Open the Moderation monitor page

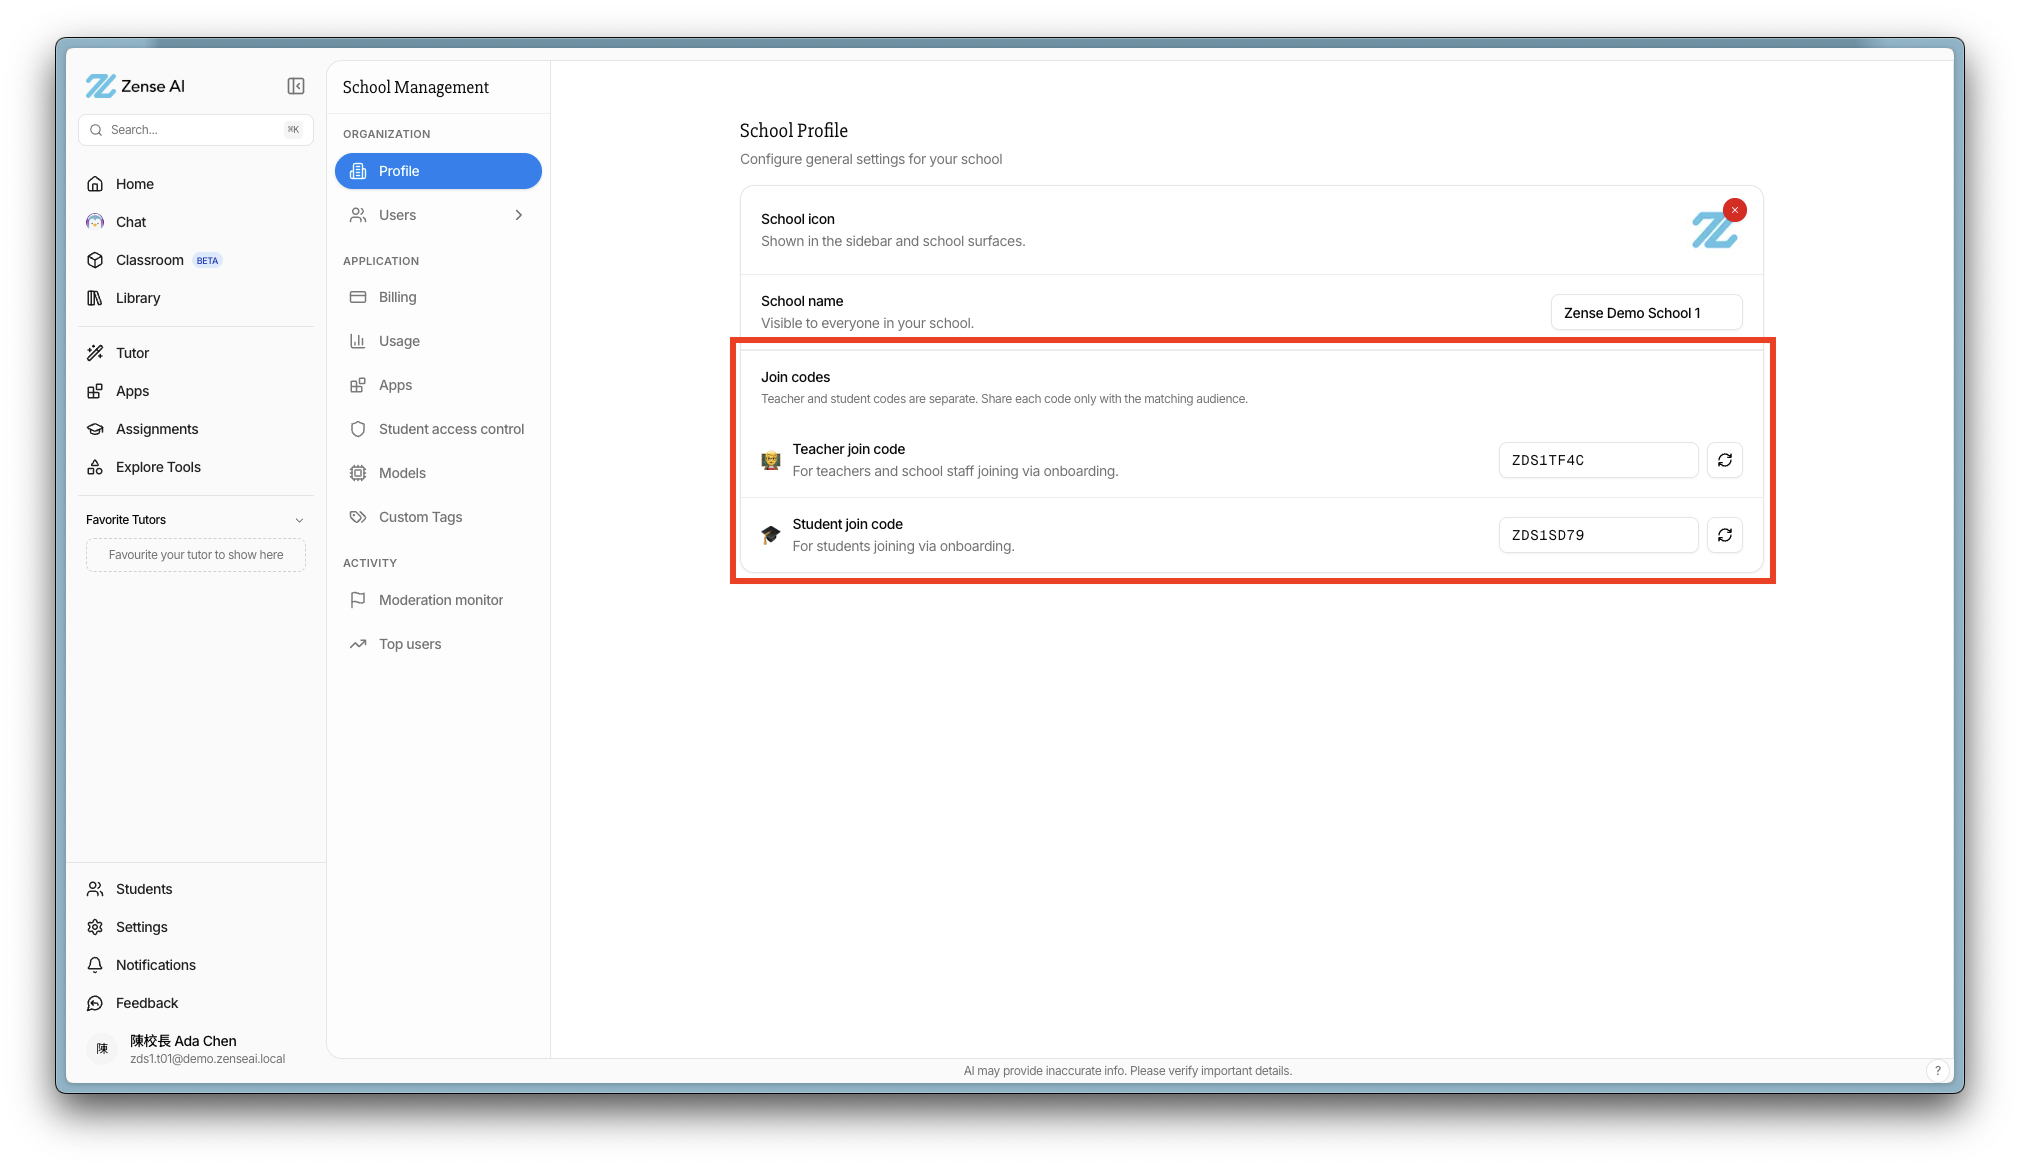point(438,600)
